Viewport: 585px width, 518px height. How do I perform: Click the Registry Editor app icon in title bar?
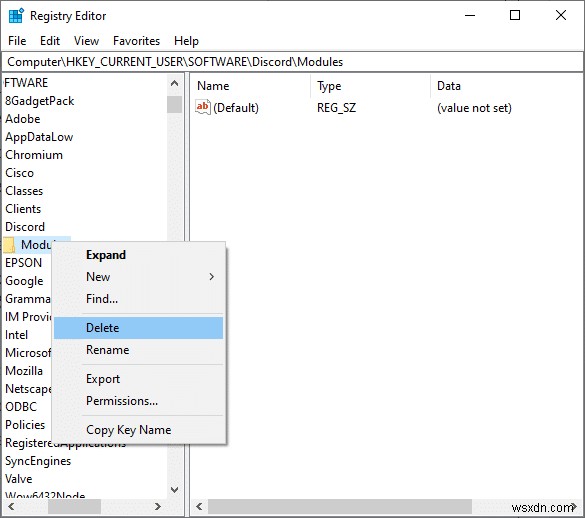click(x=16, y=16)
